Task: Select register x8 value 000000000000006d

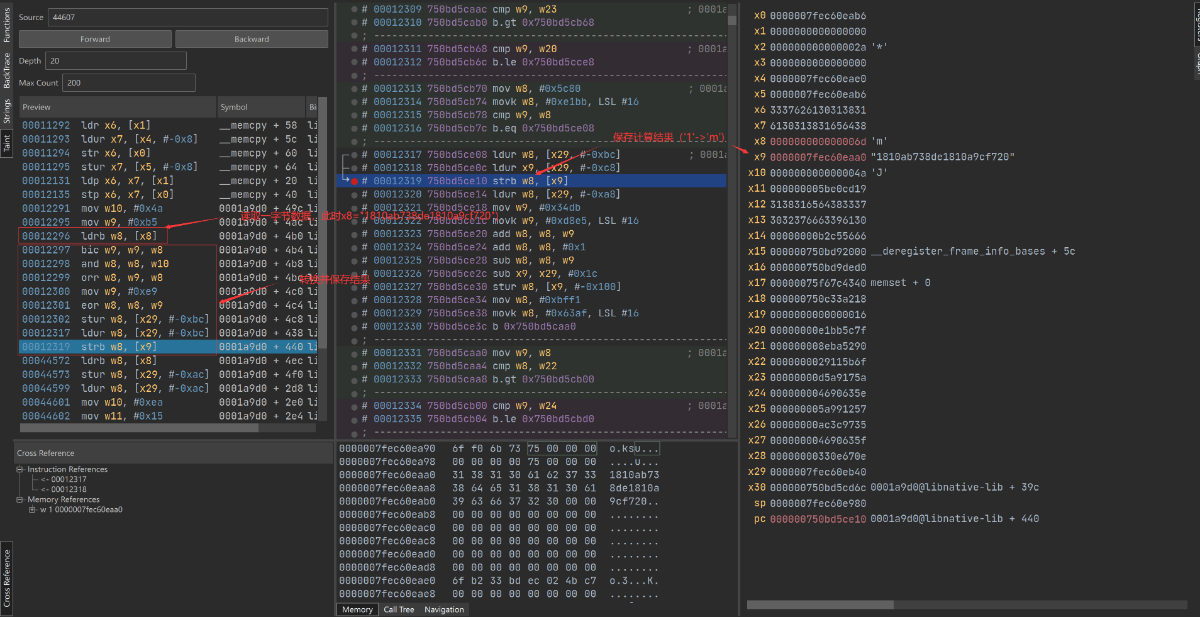Action: click(818, 142)
